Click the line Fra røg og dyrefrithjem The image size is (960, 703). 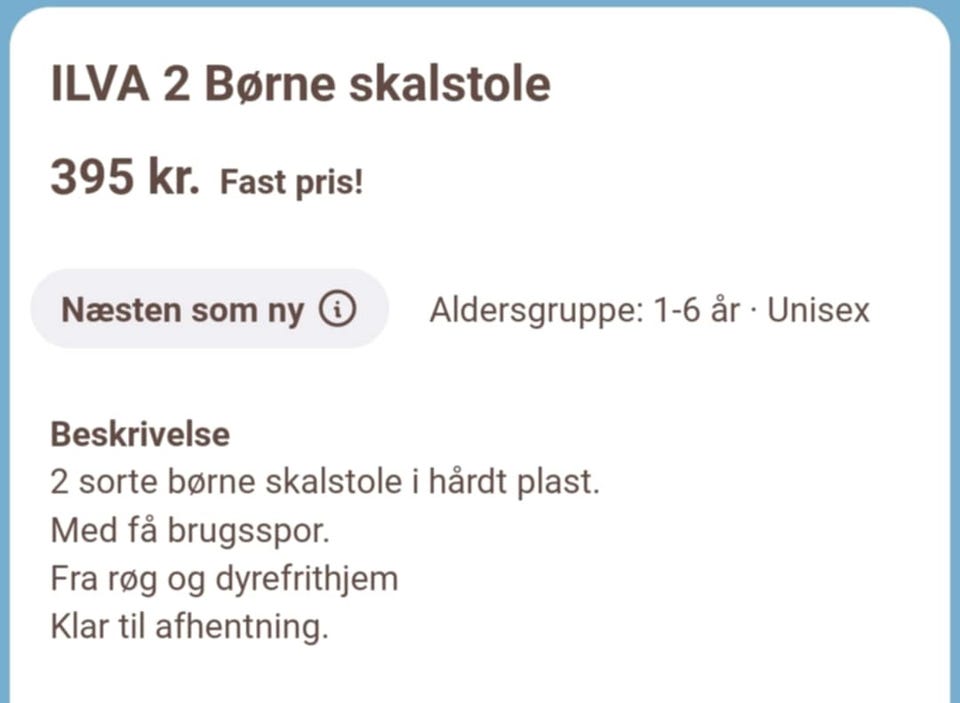(x=224, y=578)
